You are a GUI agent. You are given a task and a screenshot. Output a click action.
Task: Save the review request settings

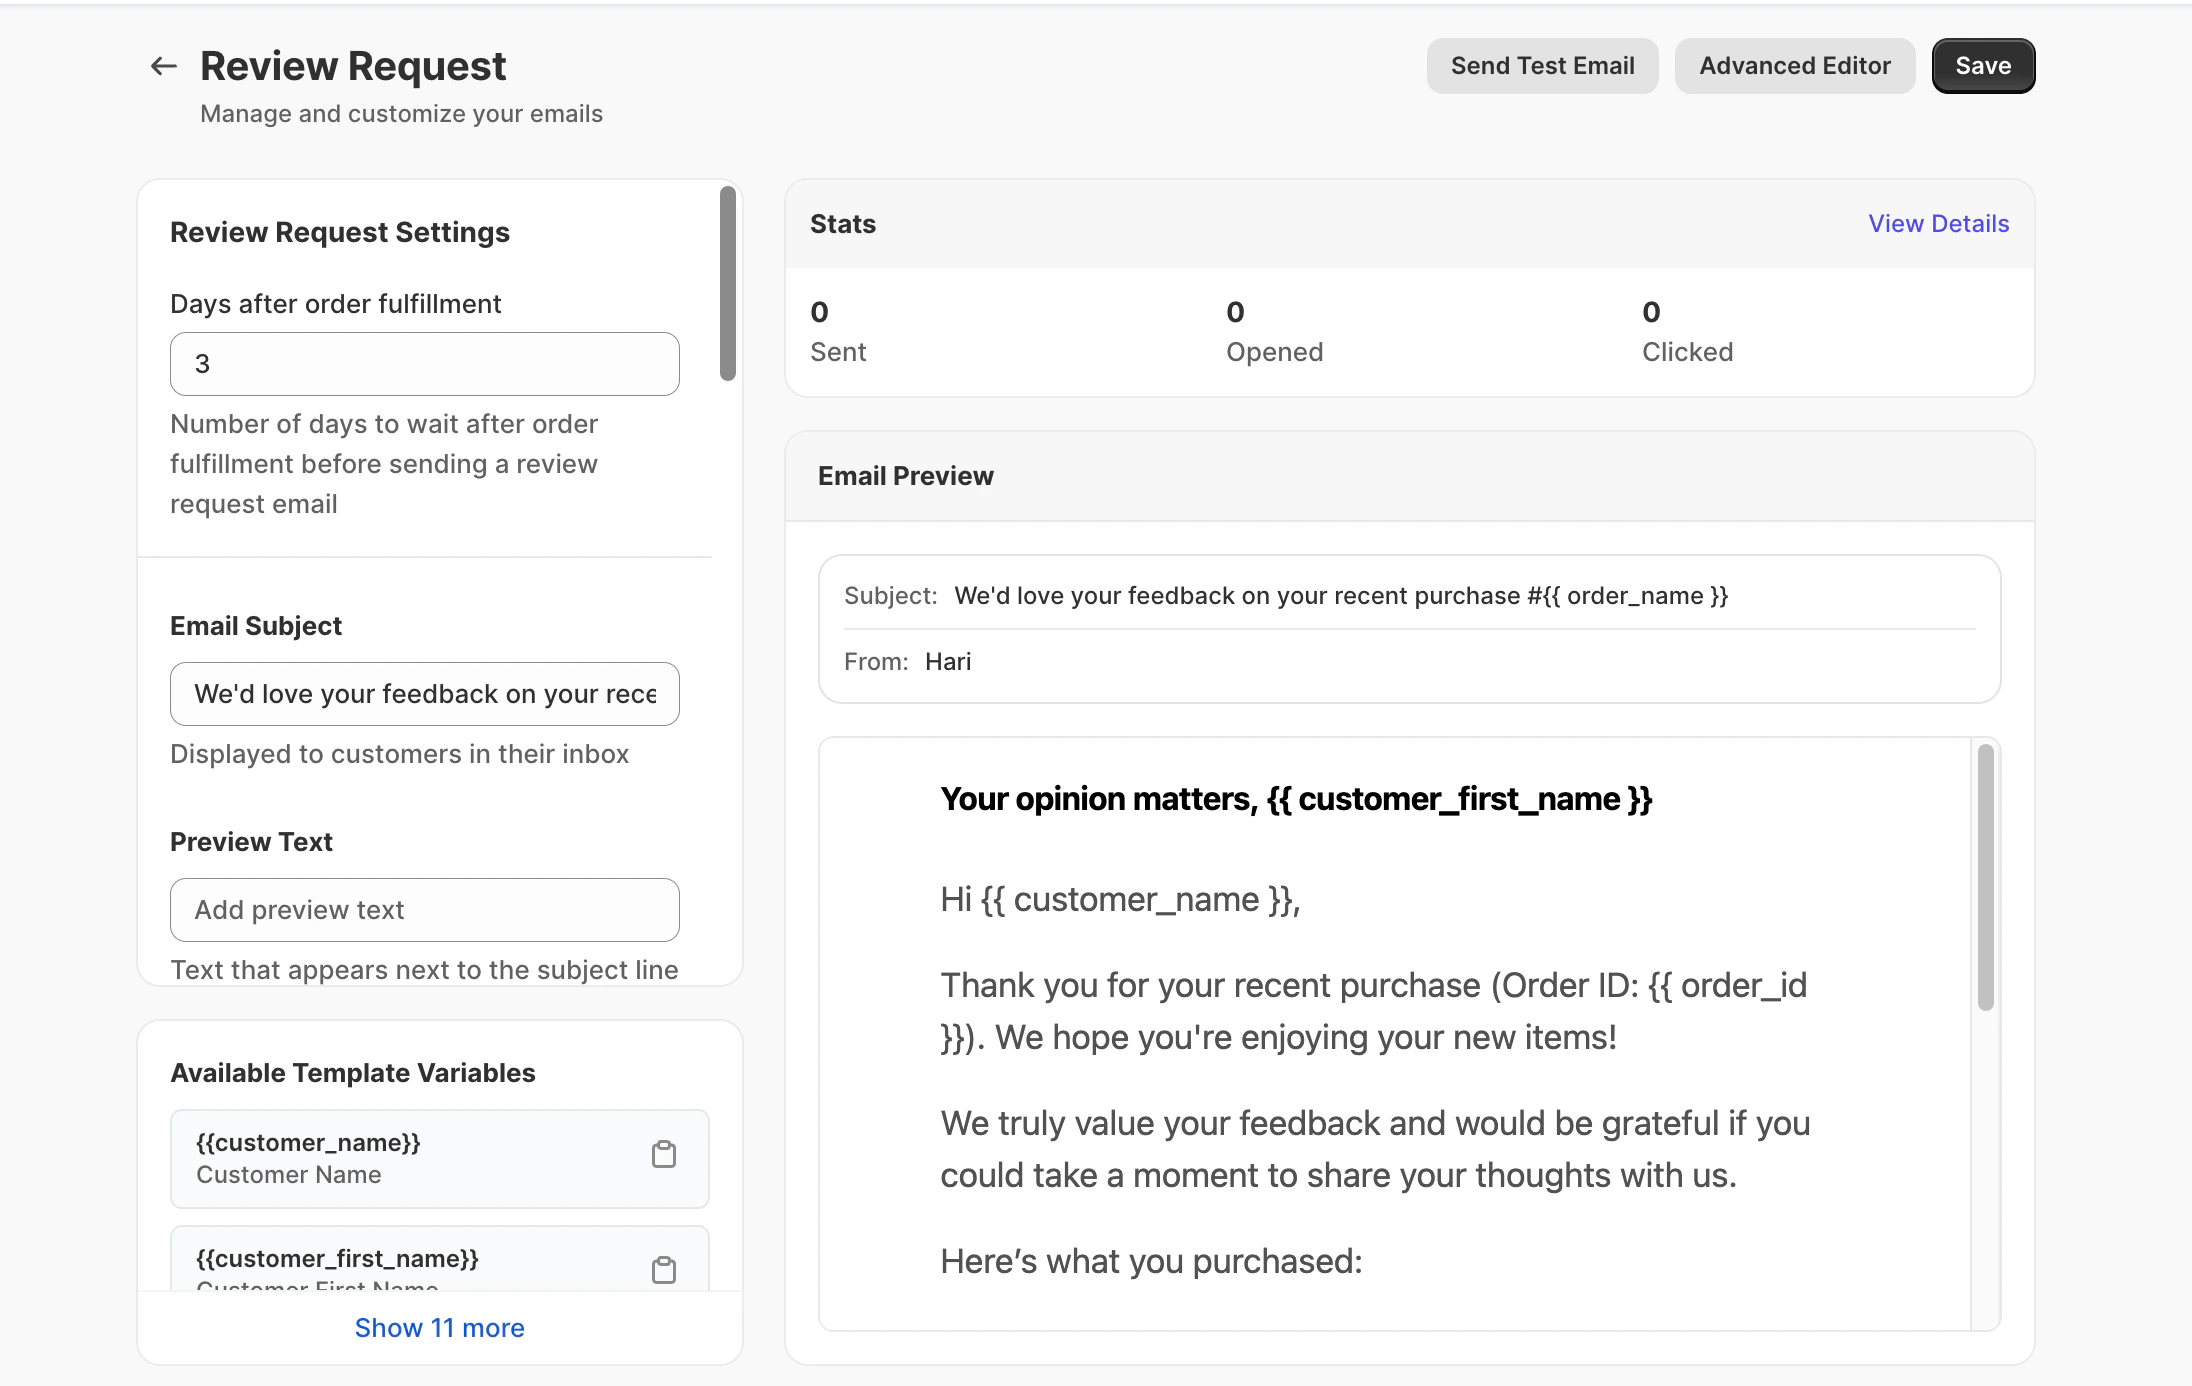coord(1983,66)
